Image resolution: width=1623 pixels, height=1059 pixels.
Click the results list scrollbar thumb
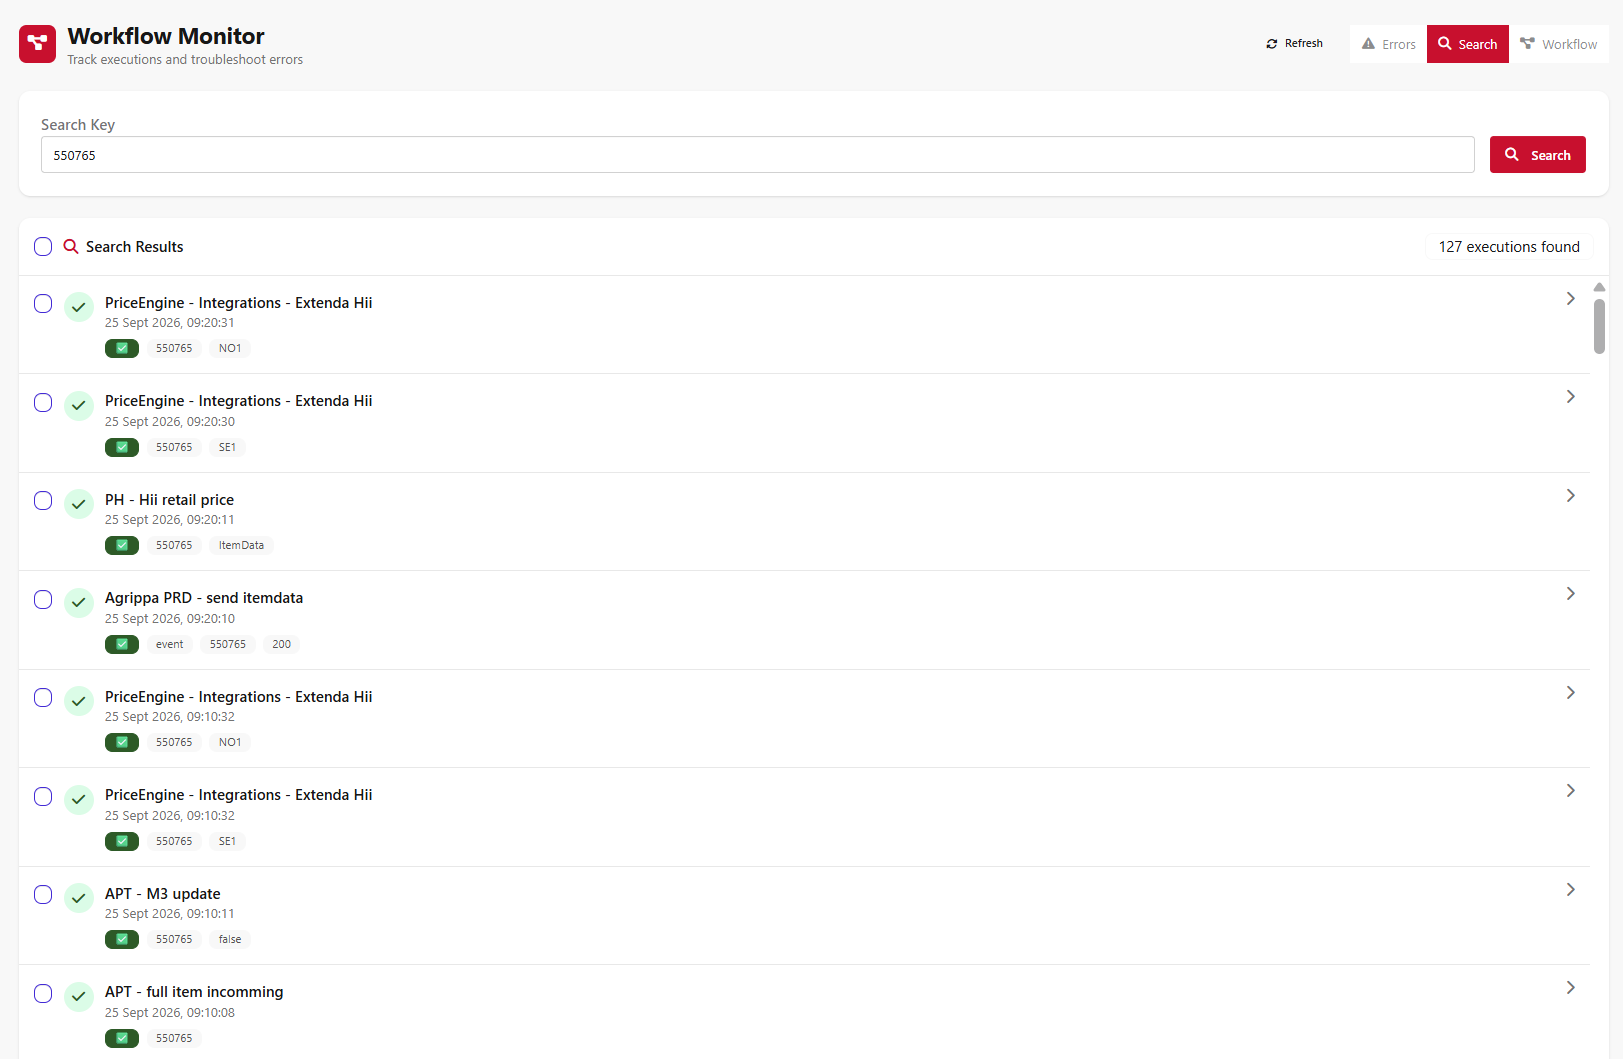(1599, 326)
